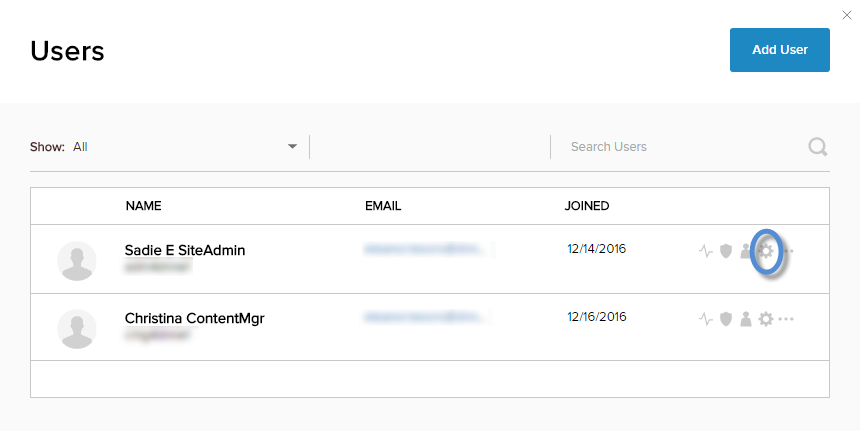860x431 pixels.
Task: Click the shield icon for Christina ContentMgr
Action: (x=726, y=319)
